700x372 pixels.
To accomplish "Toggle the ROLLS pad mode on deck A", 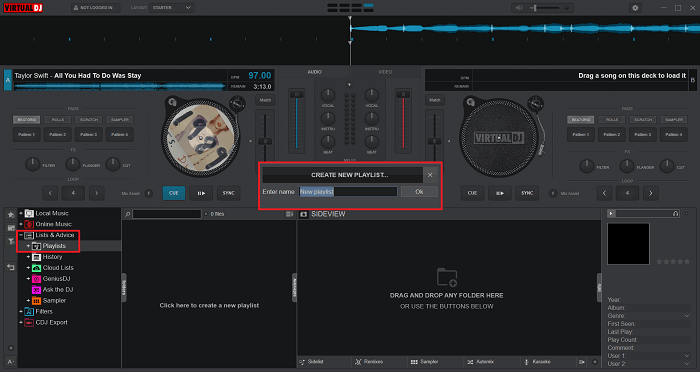I will (58, 120).
